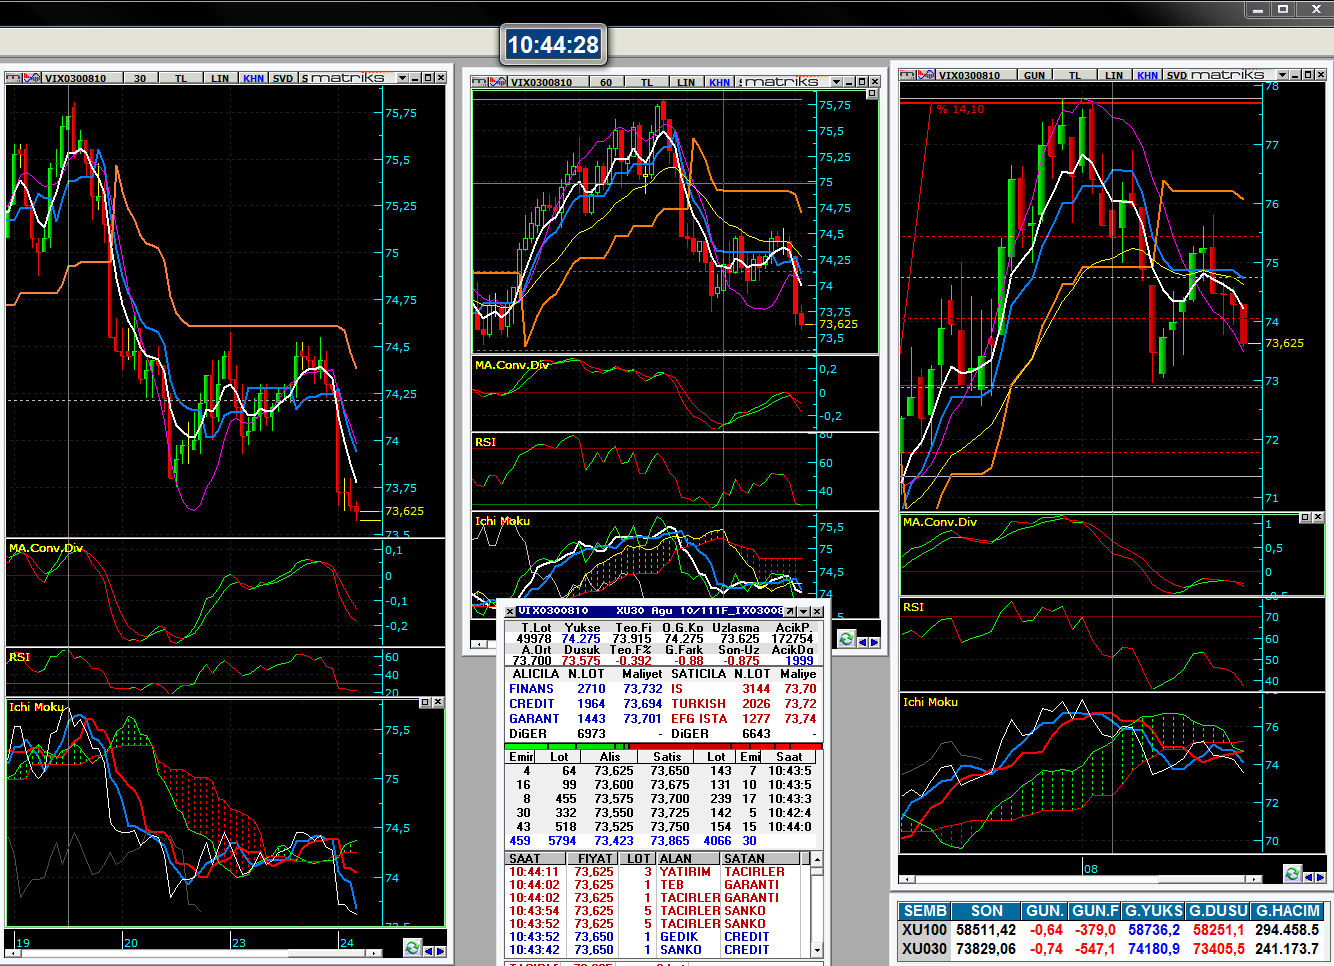Click the G.HACIM column header in index table

point(1288,911)
